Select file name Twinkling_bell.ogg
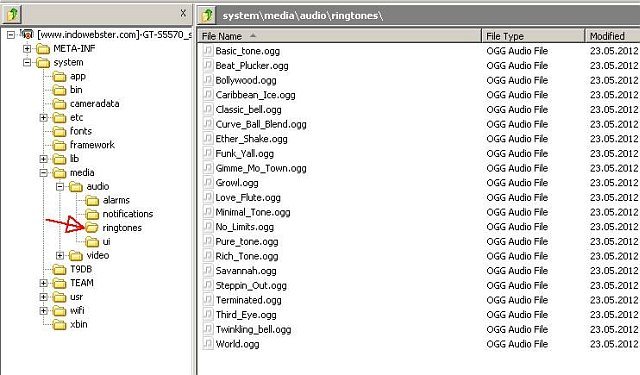Viewport: 640px width, 375px height. pos(253,330)
